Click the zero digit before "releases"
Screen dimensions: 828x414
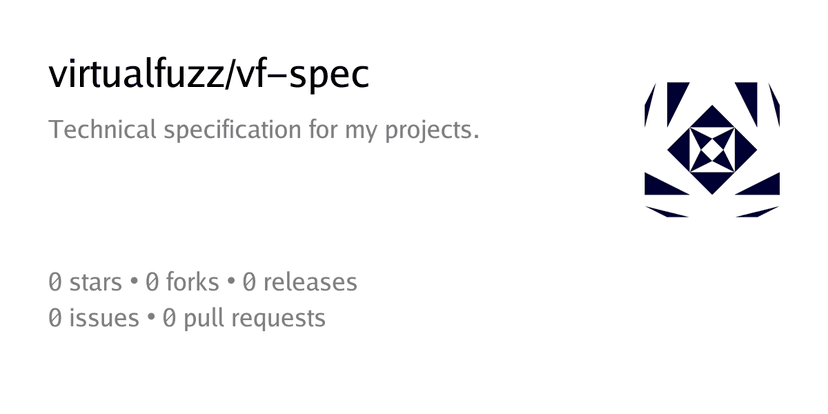(250, 283)
